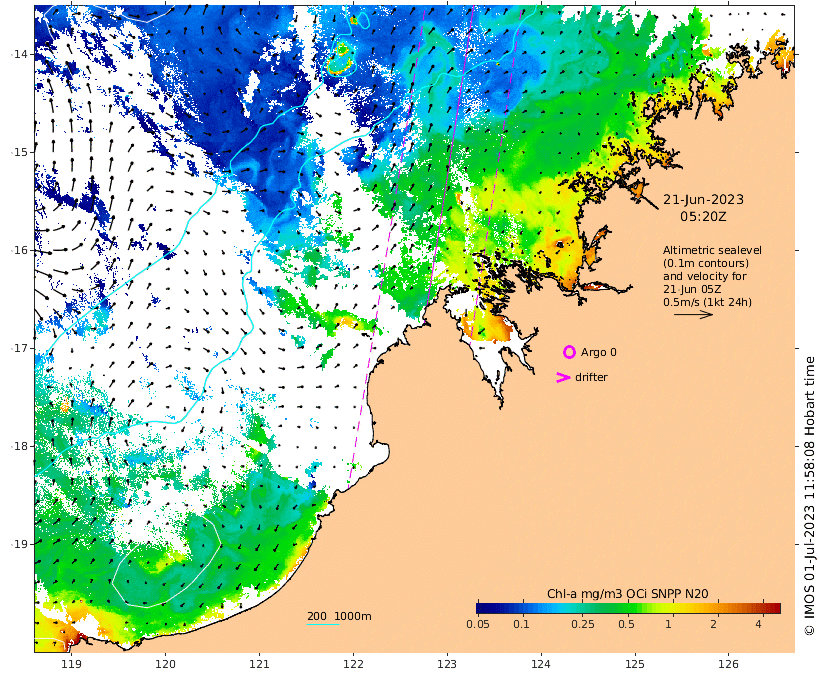Click the '0.5m/s (1kt 24h)' caption
Viewport: 820px width, 680px height.
click(x=707, y=302)
